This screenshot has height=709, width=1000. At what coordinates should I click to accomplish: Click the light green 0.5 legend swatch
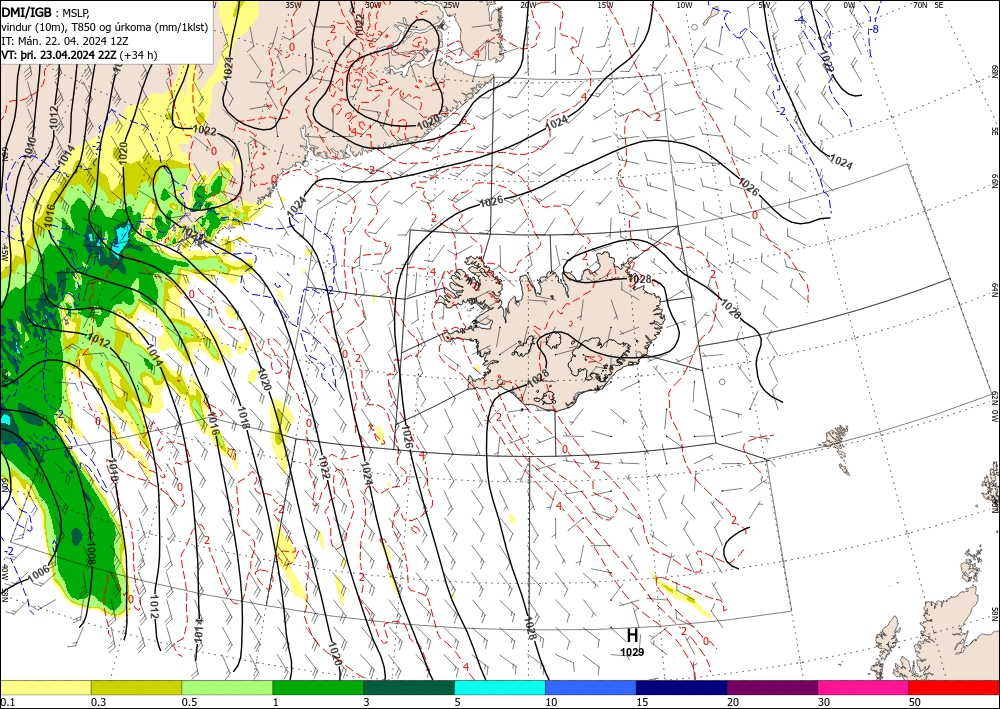(227, 687)
